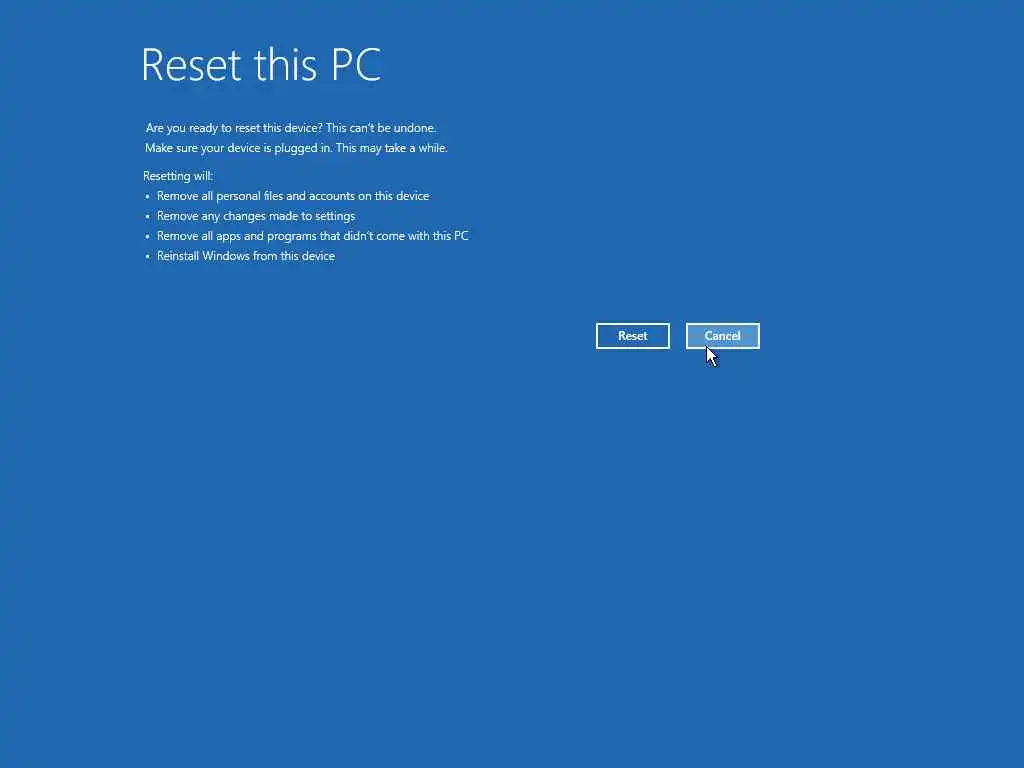Click 'Remove all personal files and accounts' item

click(x=293, y=196)
